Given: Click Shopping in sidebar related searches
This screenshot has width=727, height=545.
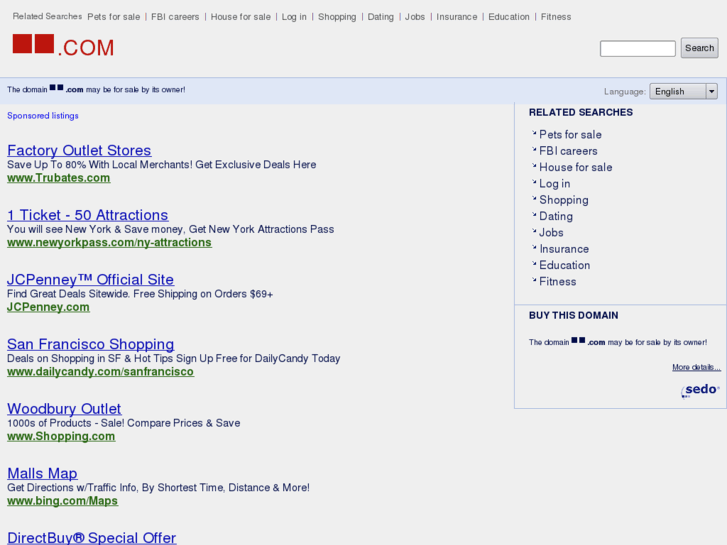Looking at the screenshot, I should pyautogui.click(x=564, y=200).
